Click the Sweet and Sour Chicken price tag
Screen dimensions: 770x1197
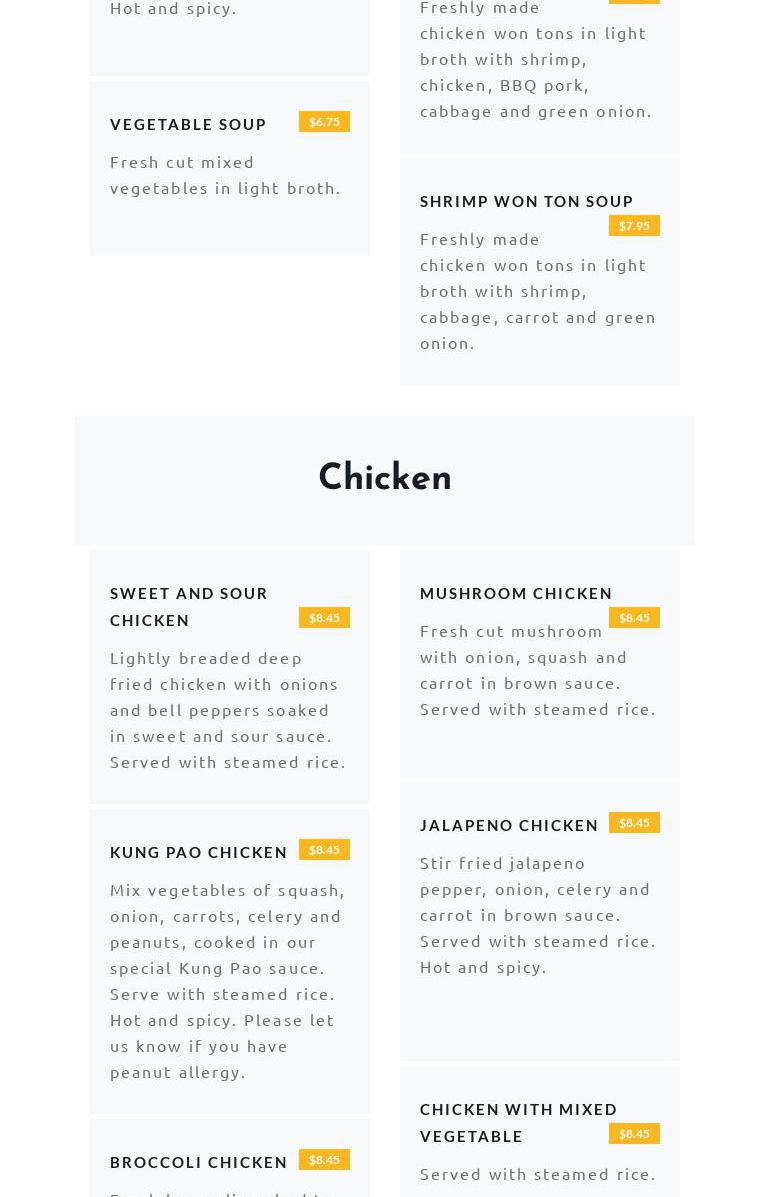(324, 618)
